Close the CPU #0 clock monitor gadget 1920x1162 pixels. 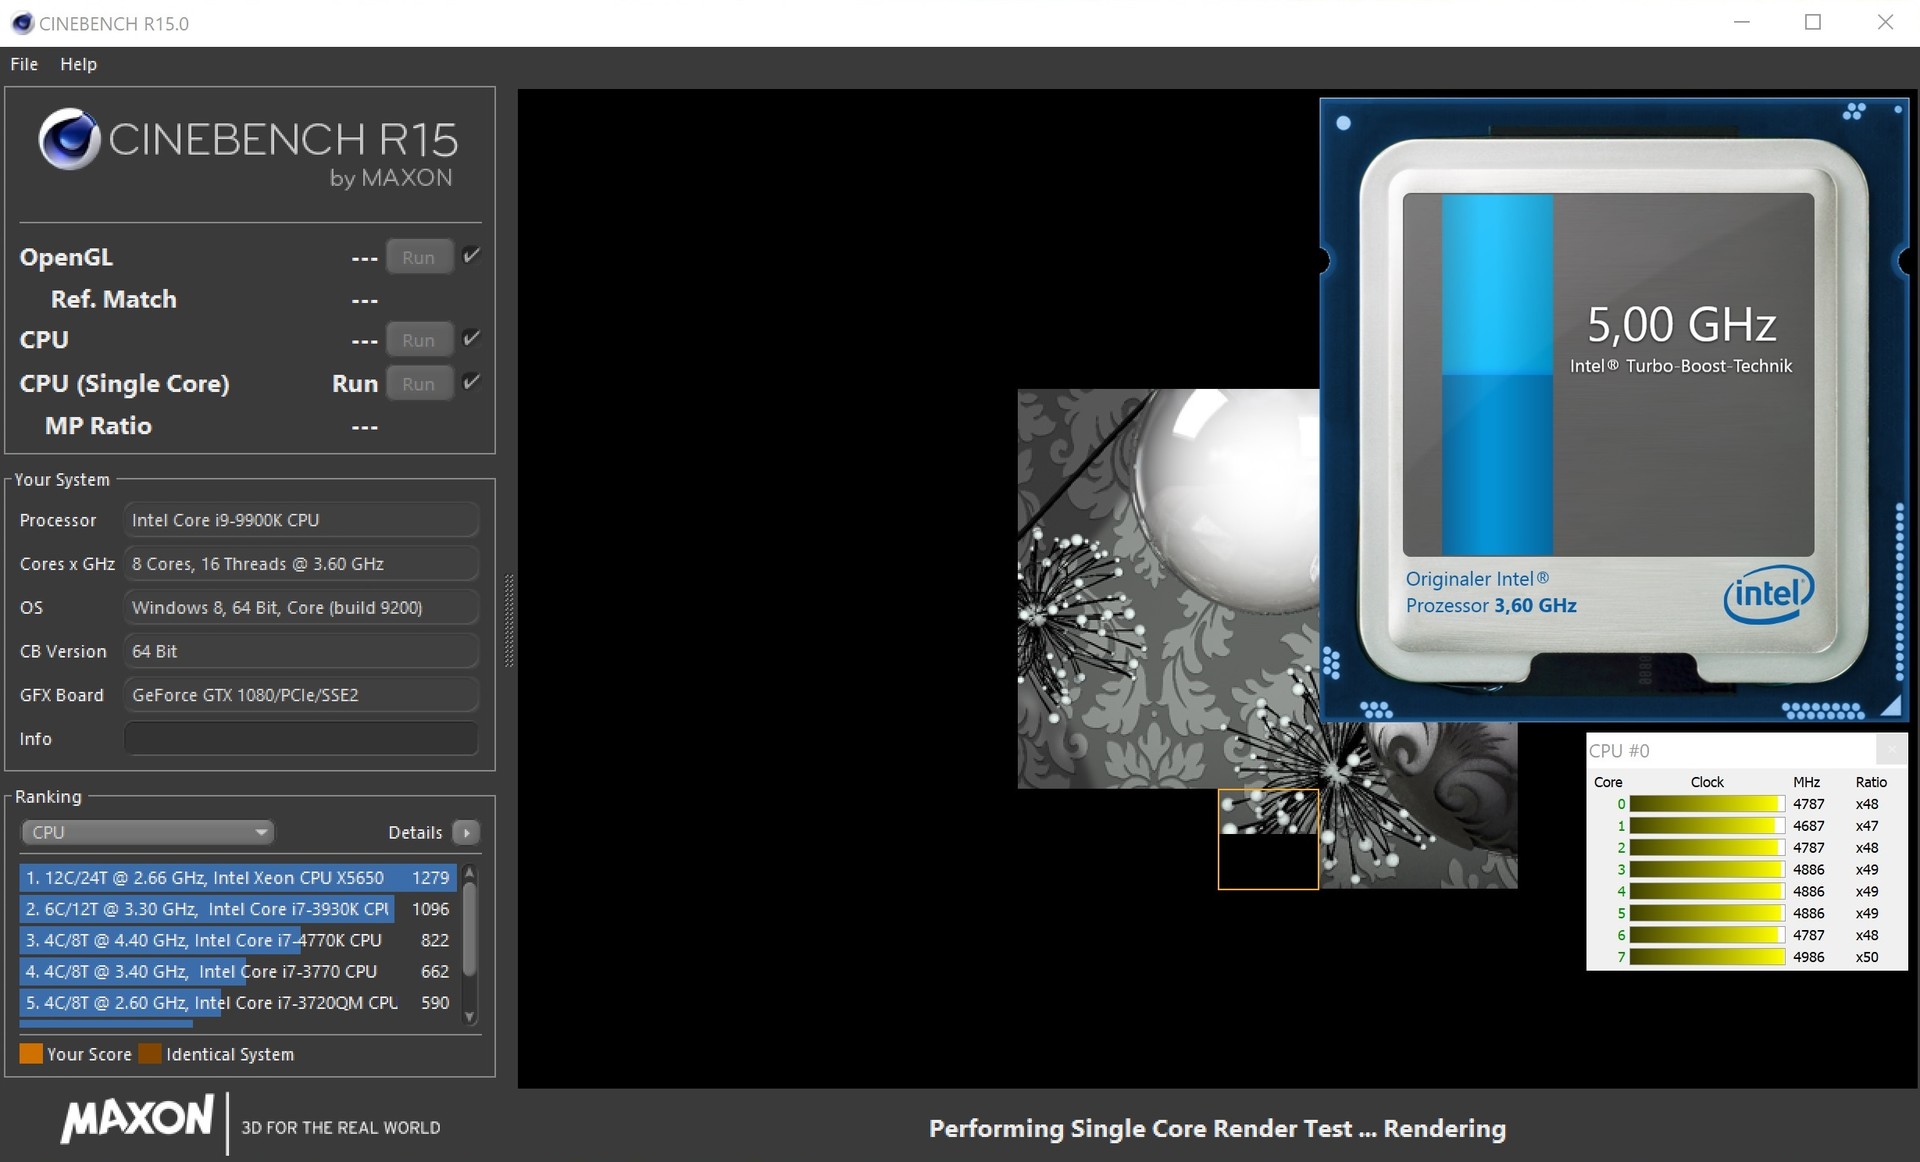[x=1890, y=749]
